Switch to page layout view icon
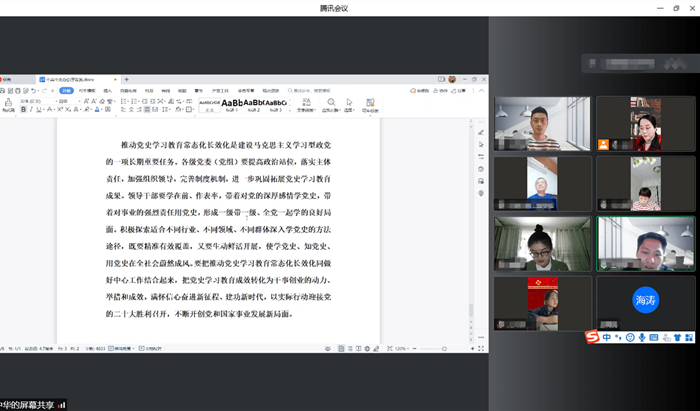 point(341,349)
